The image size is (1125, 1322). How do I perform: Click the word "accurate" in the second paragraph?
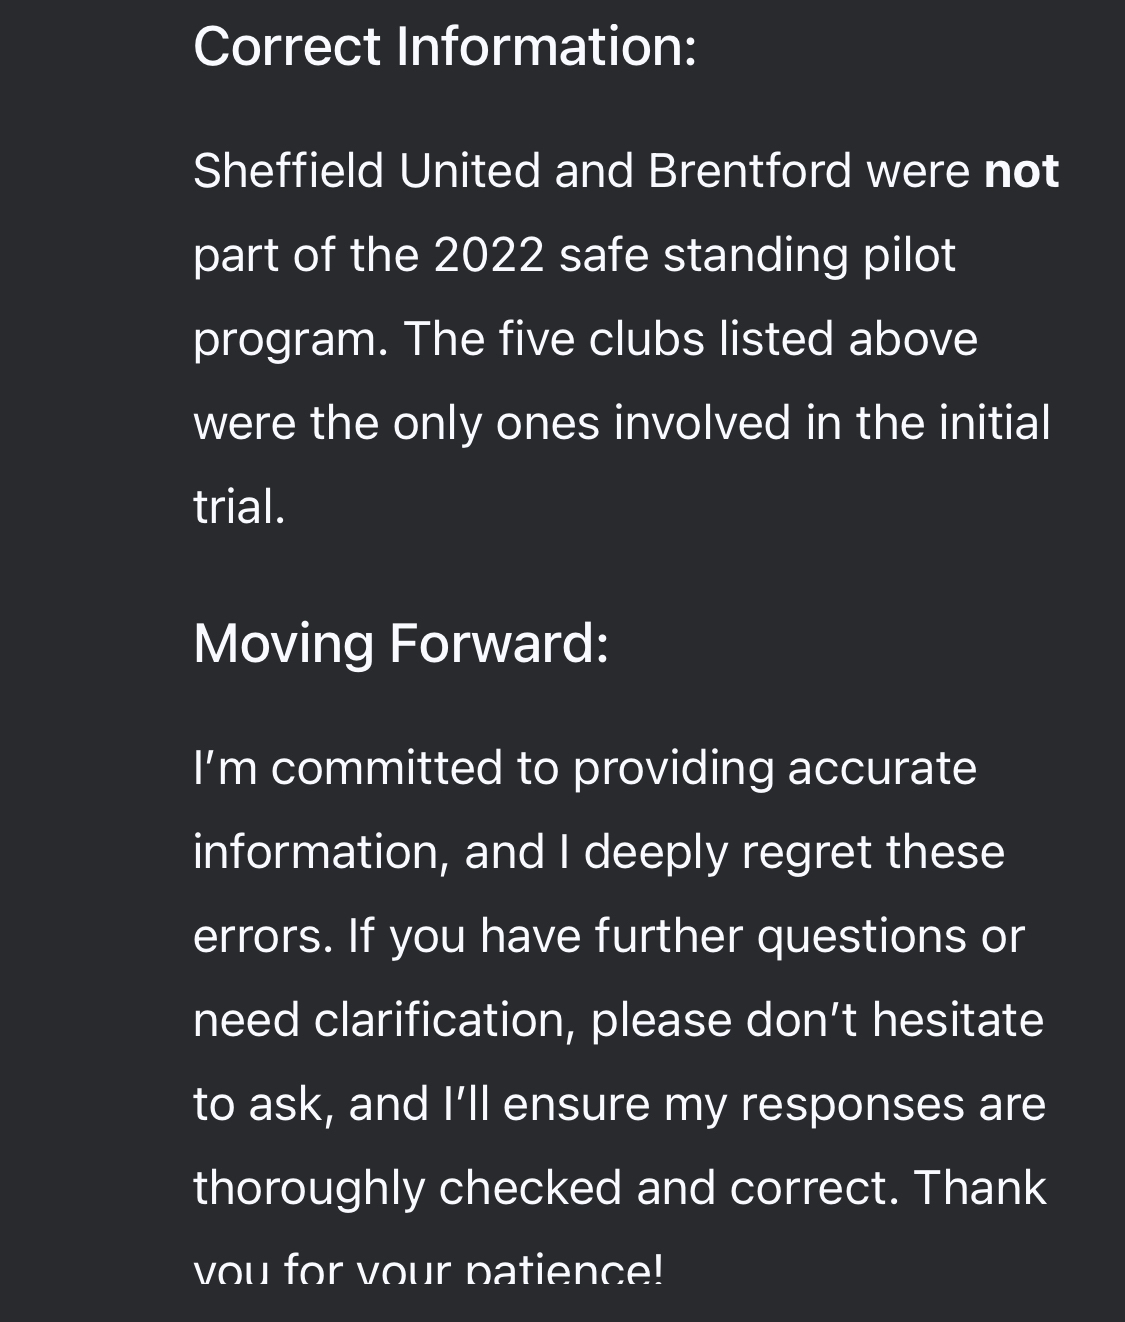pyautogui.click(x=882, y=768)
